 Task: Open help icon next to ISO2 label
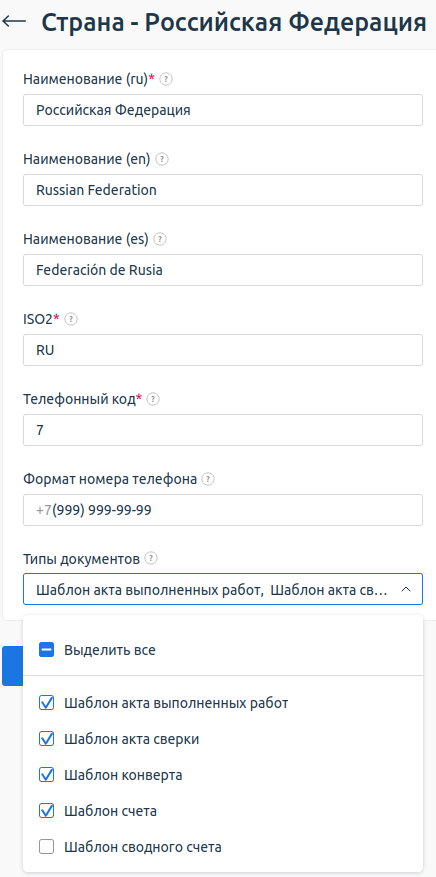[71, 319]
